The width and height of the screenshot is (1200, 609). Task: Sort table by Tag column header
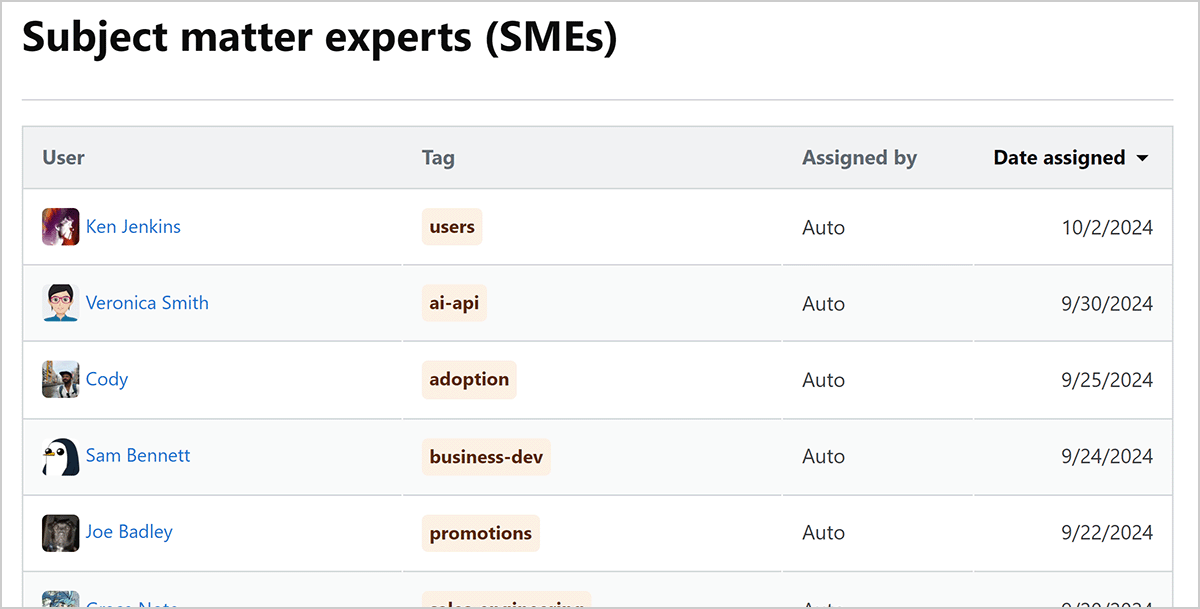[438, 158]
